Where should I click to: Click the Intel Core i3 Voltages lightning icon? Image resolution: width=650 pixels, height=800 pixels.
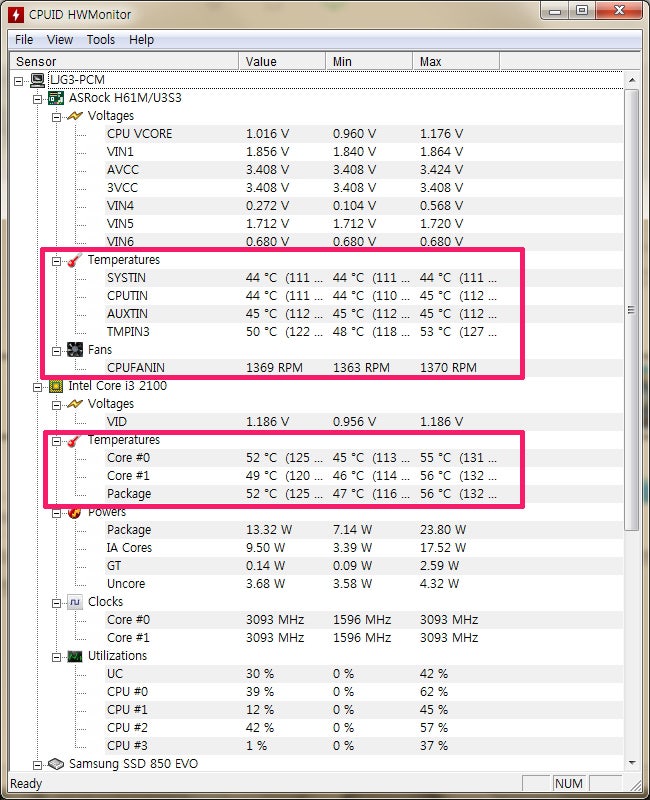click(74, 404)
